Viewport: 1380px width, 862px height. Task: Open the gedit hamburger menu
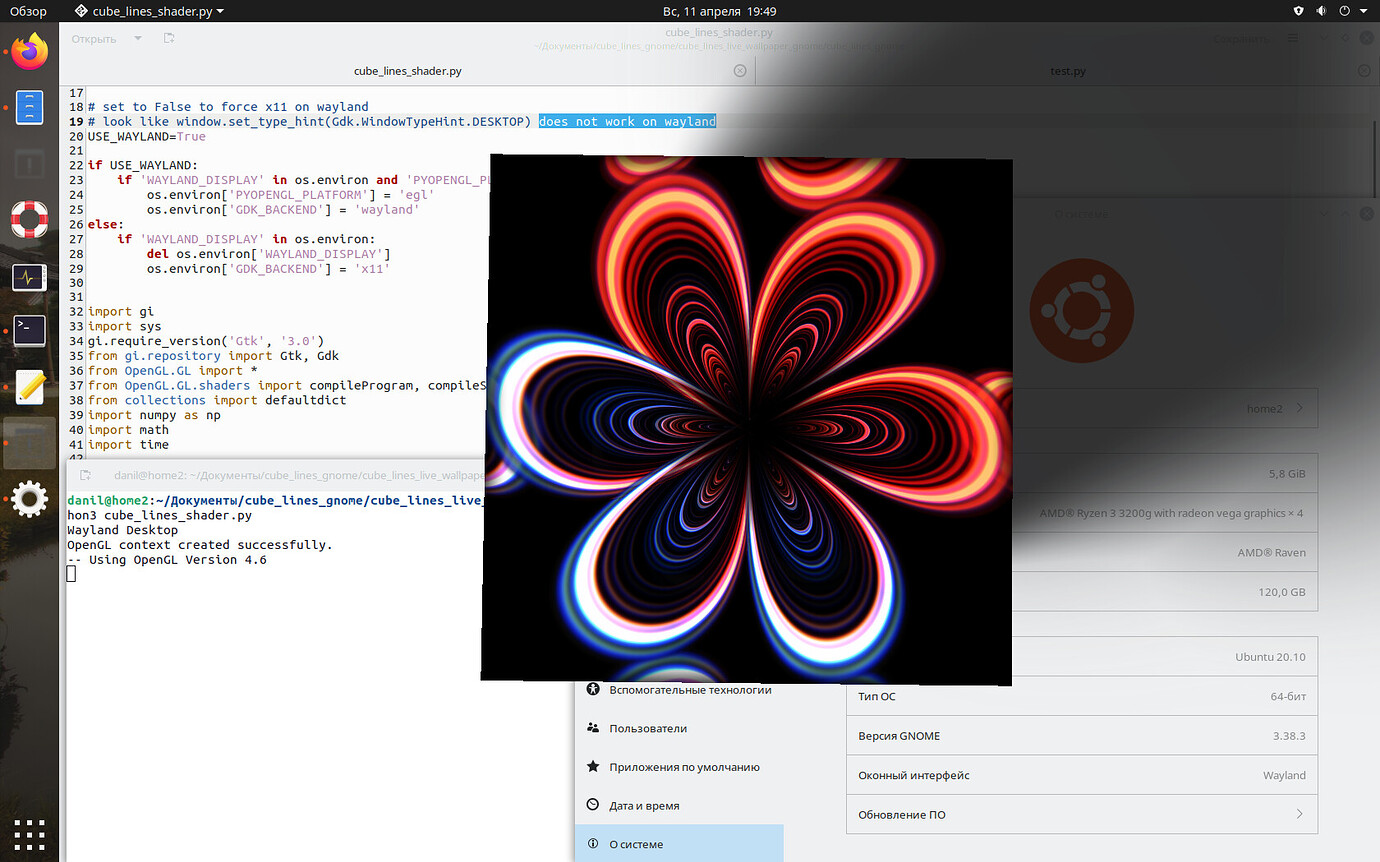coord(1293,37)
